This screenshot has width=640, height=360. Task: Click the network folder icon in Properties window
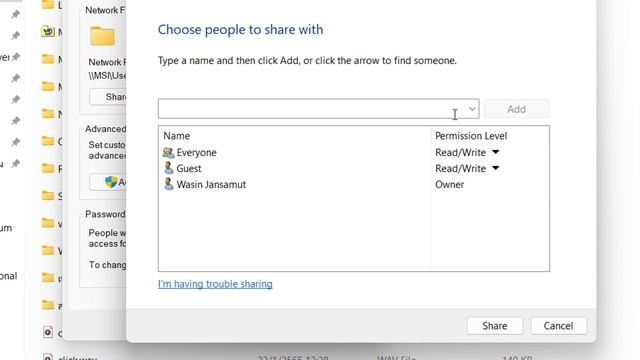point(102,36)
